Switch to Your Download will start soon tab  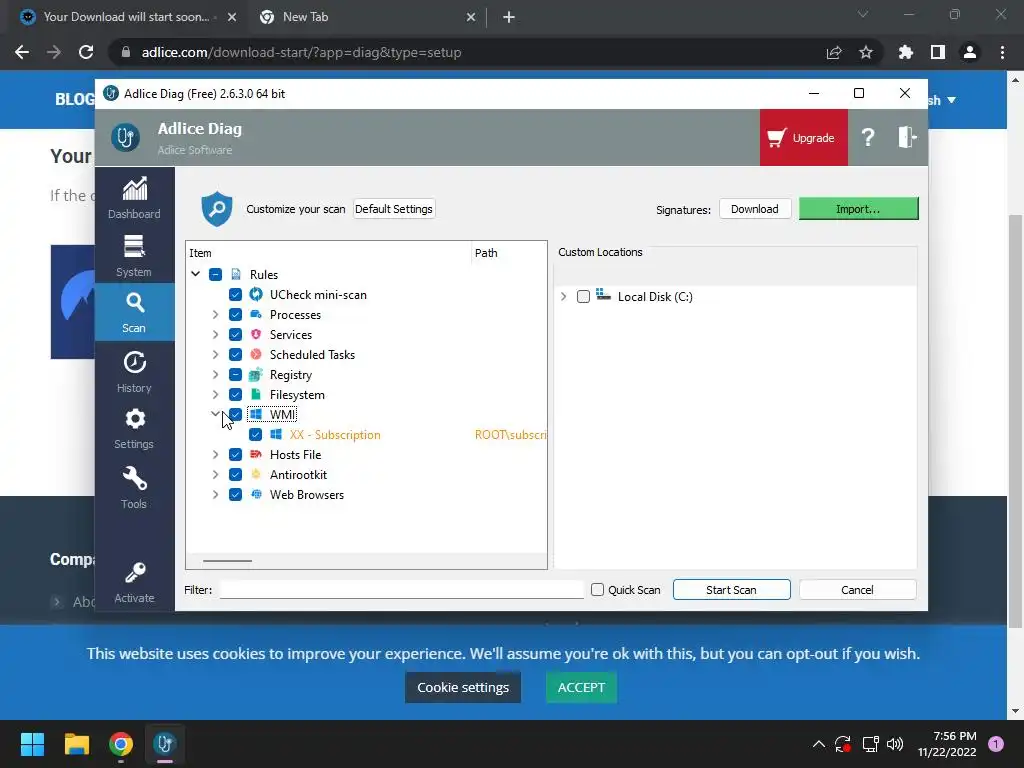click(x=127, y=17)
